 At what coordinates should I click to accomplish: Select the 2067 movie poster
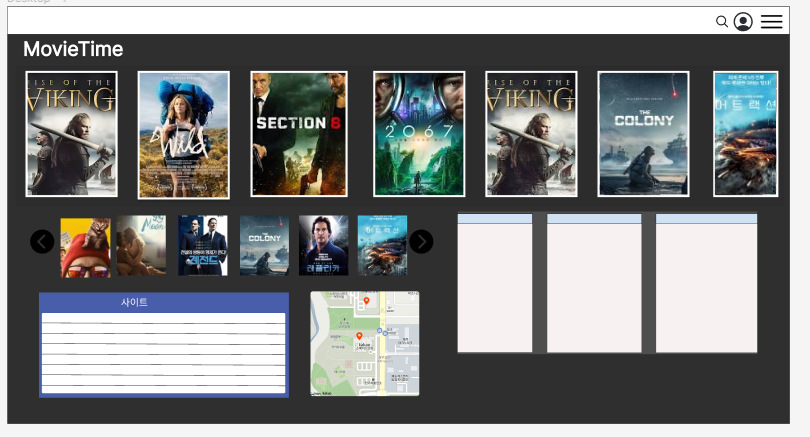point(419,134)
